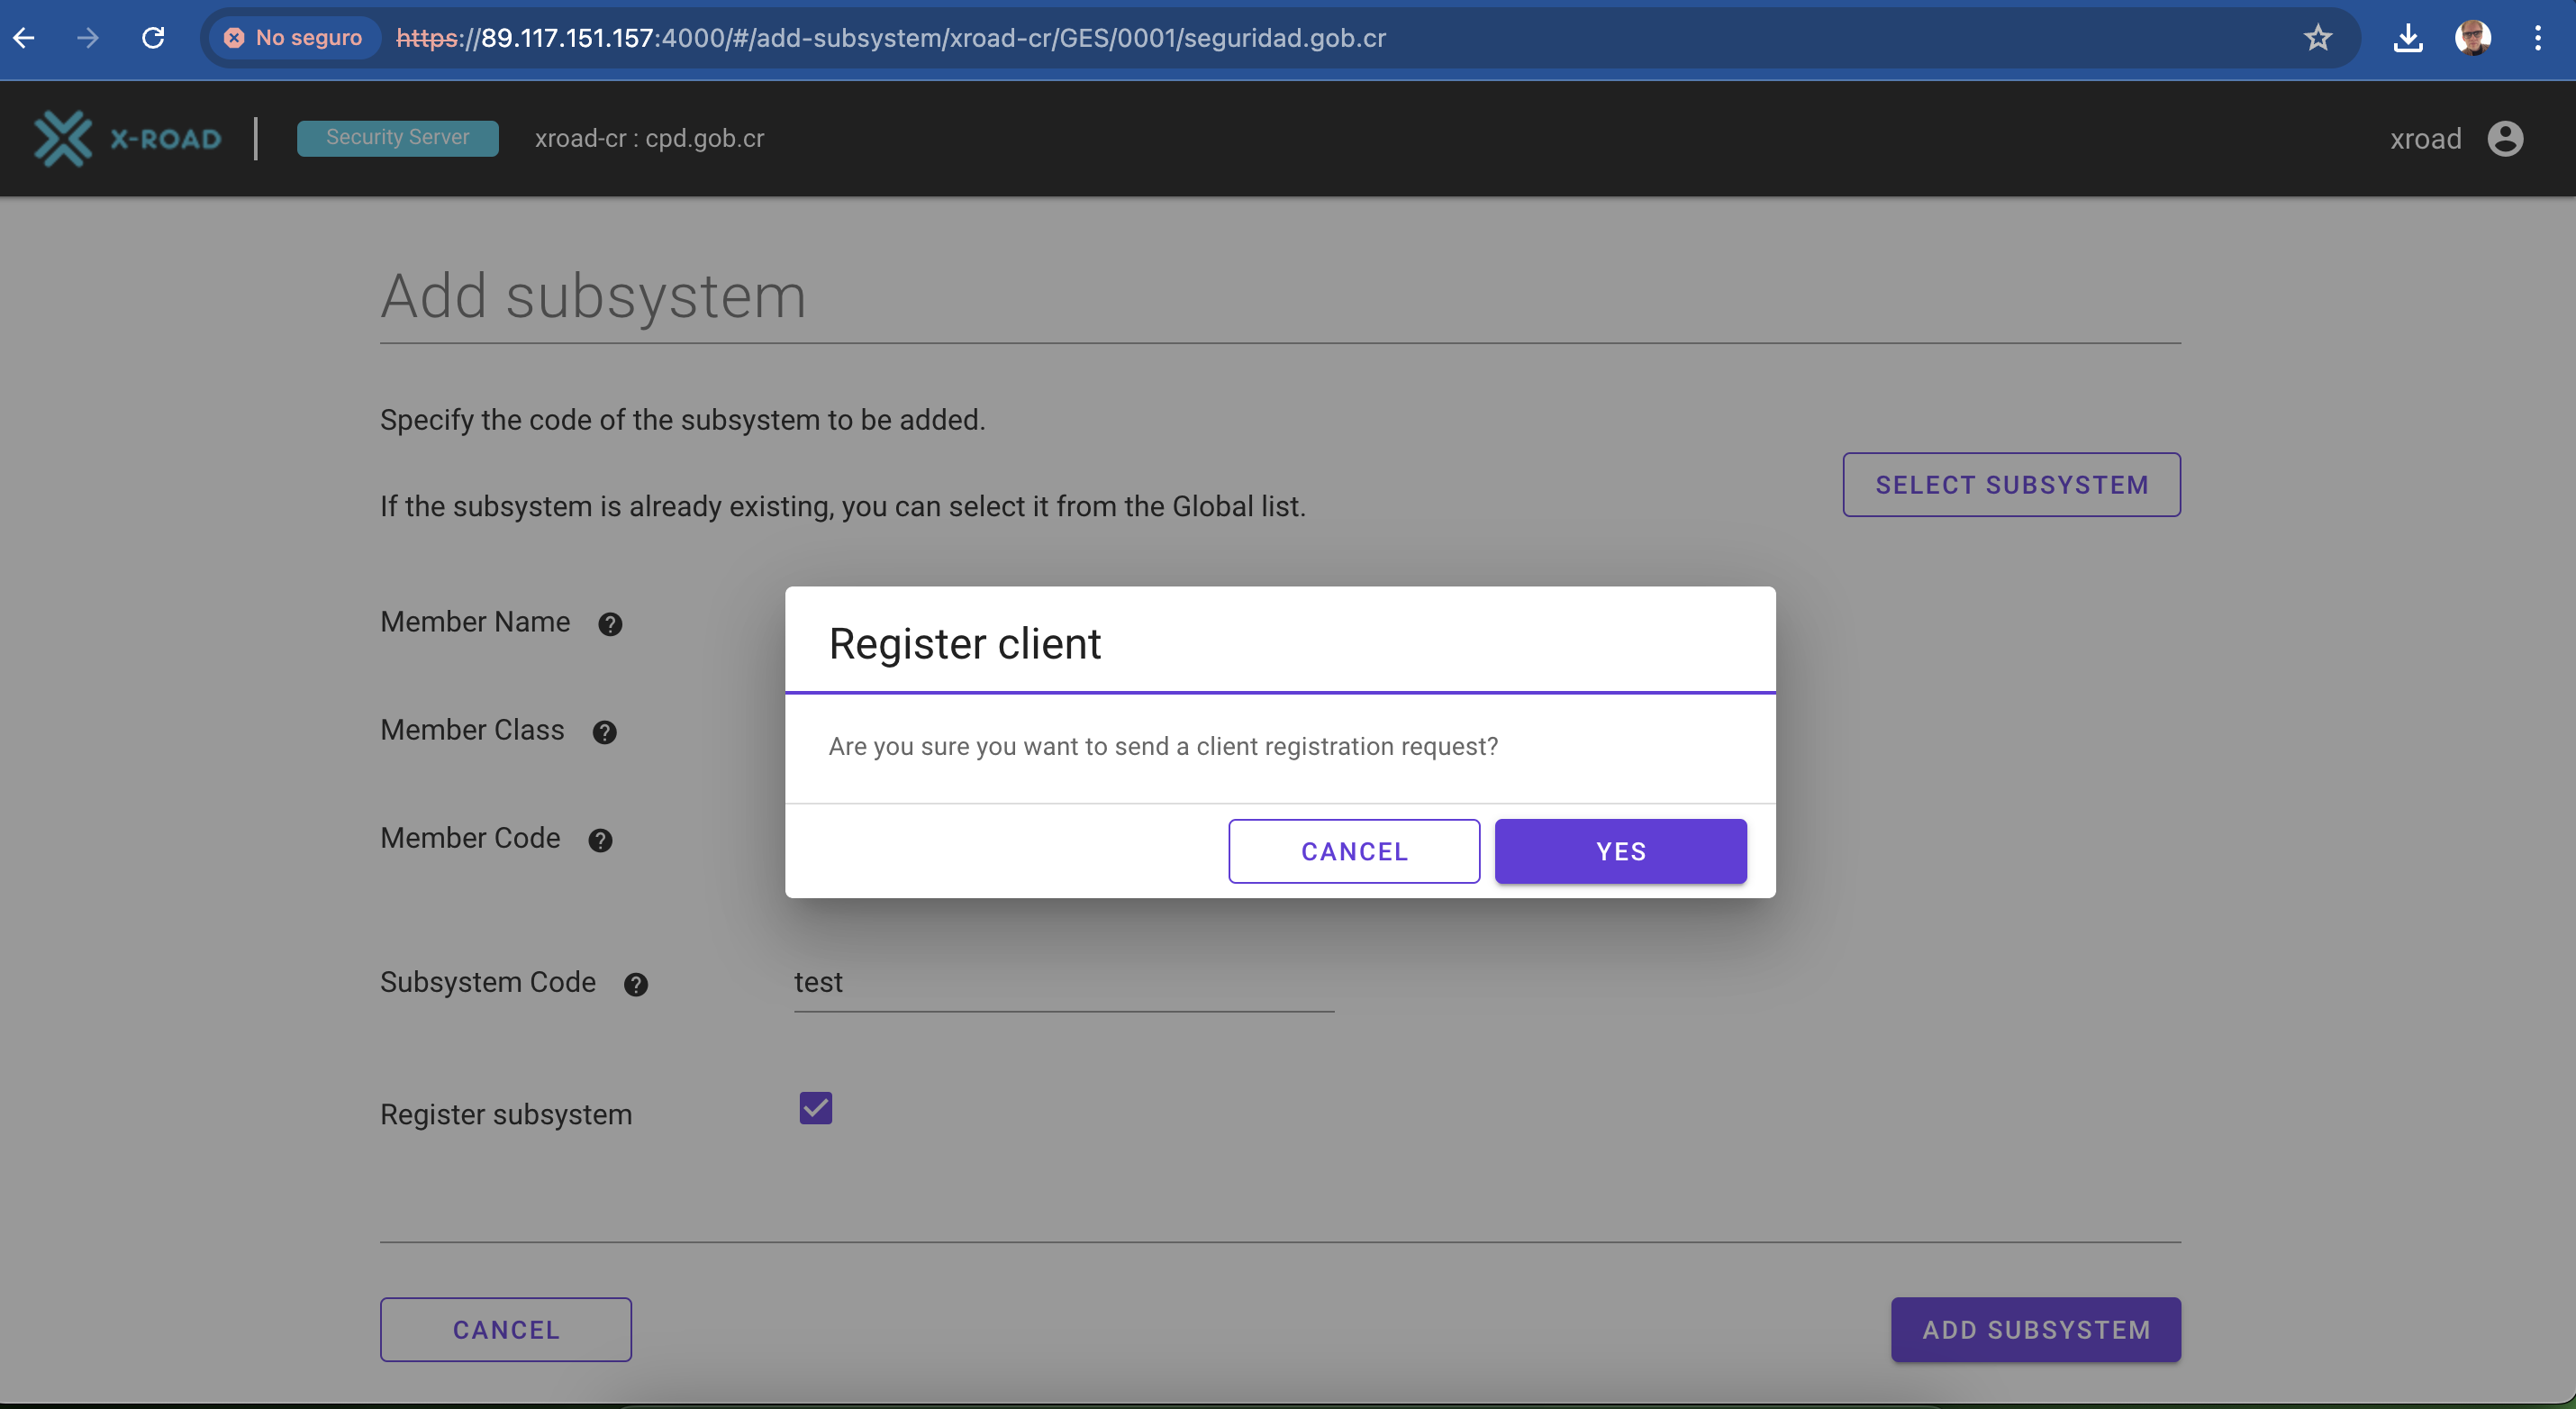The width and height of the screenshot is (2576, 1409).
Task: Click the 'Register subsystem' label
Action: coord(506,1114)
